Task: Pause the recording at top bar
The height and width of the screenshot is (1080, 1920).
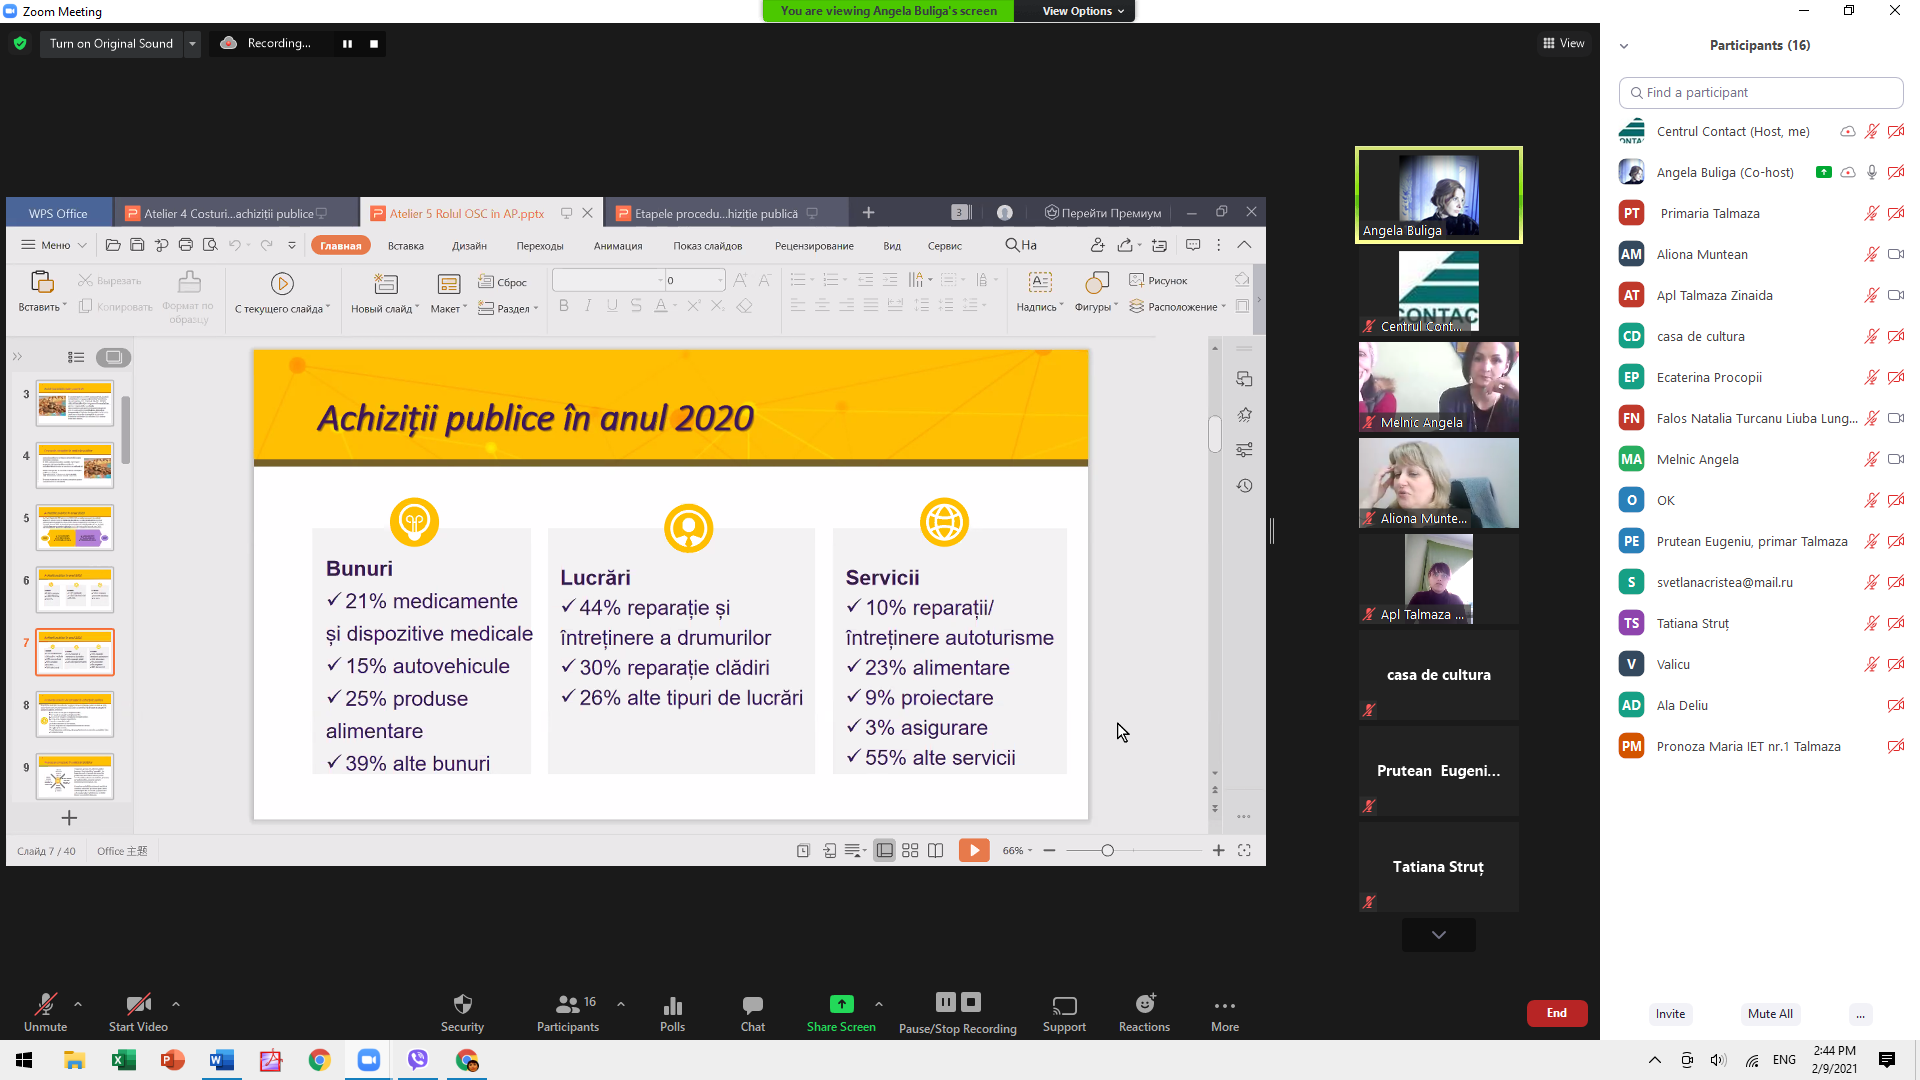Action: click(x=347, y=44)
